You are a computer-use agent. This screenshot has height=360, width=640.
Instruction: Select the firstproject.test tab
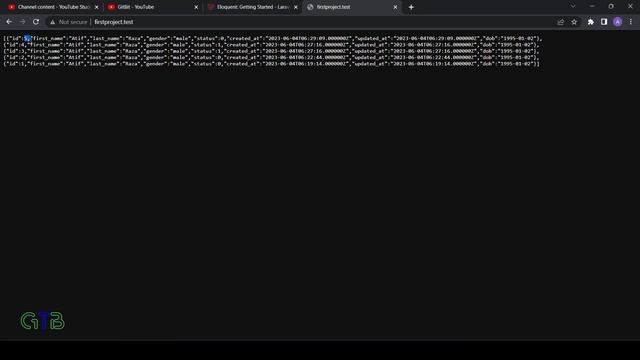pos(352,7)
